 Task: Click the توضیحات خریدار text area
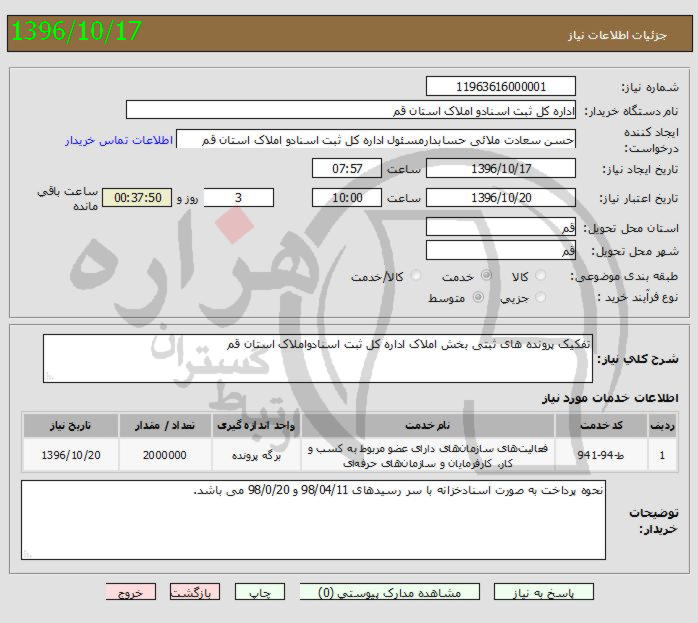(313, 520)
